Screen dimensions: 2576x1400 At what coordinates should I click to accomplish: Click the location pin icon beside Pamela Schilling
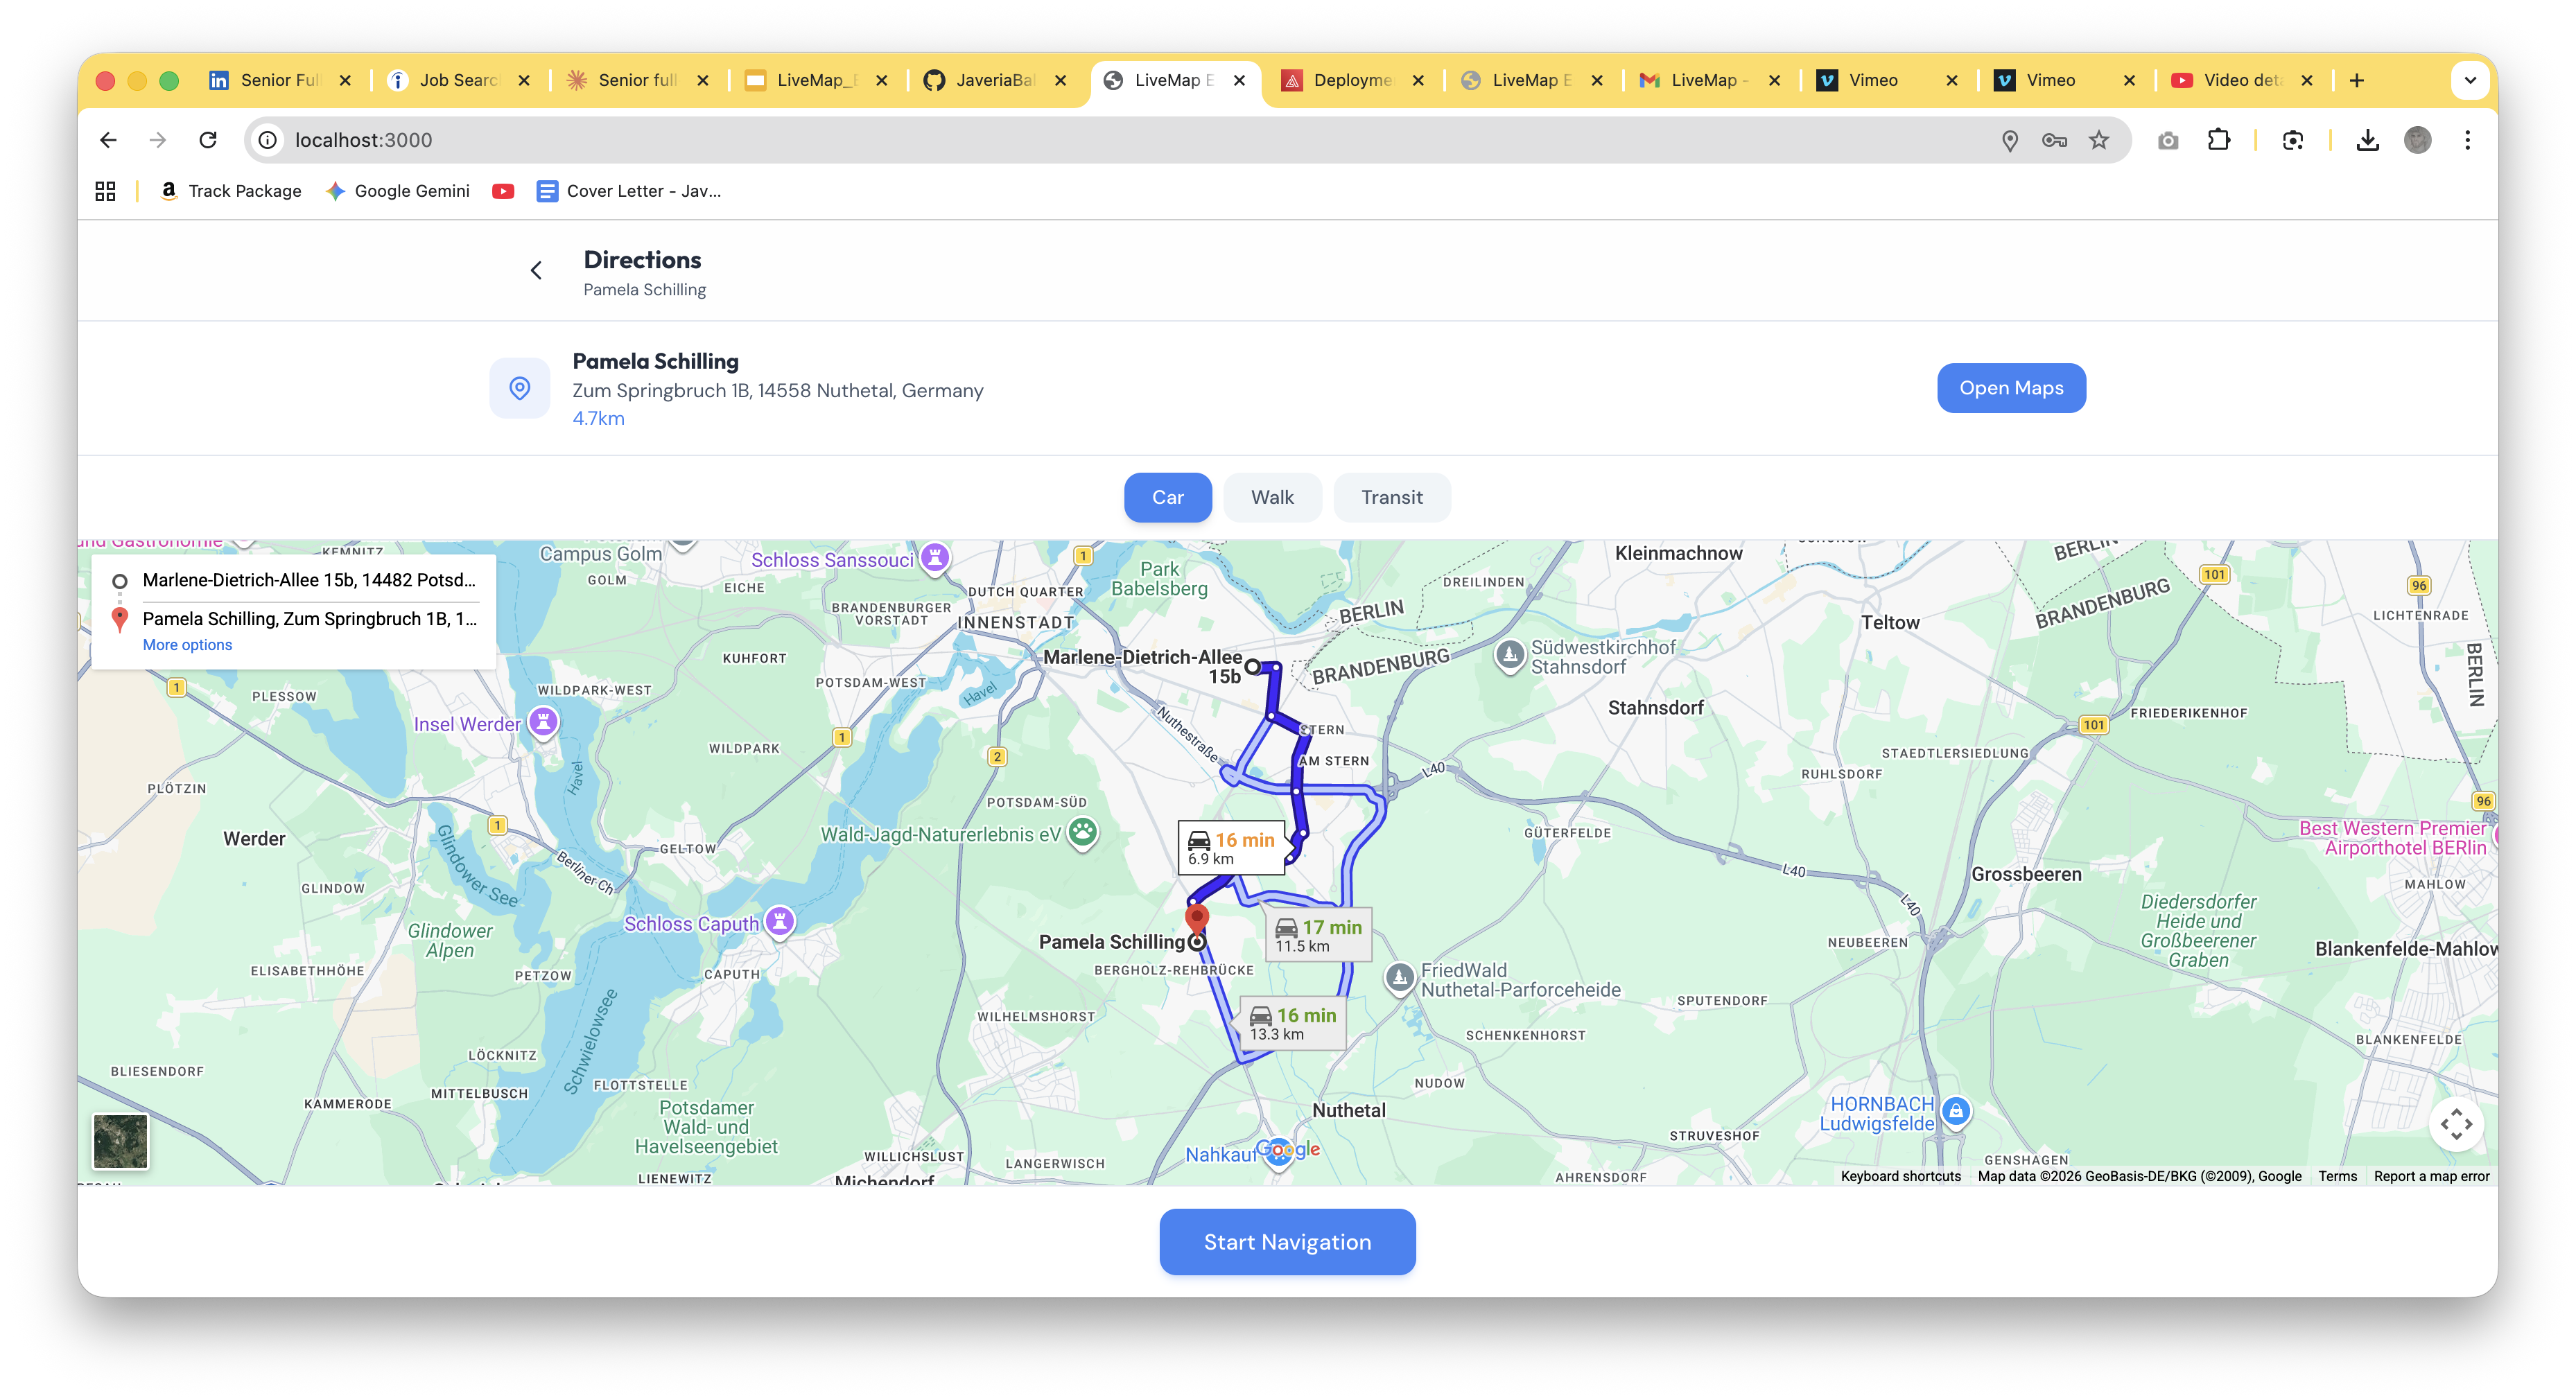point(519,388)
